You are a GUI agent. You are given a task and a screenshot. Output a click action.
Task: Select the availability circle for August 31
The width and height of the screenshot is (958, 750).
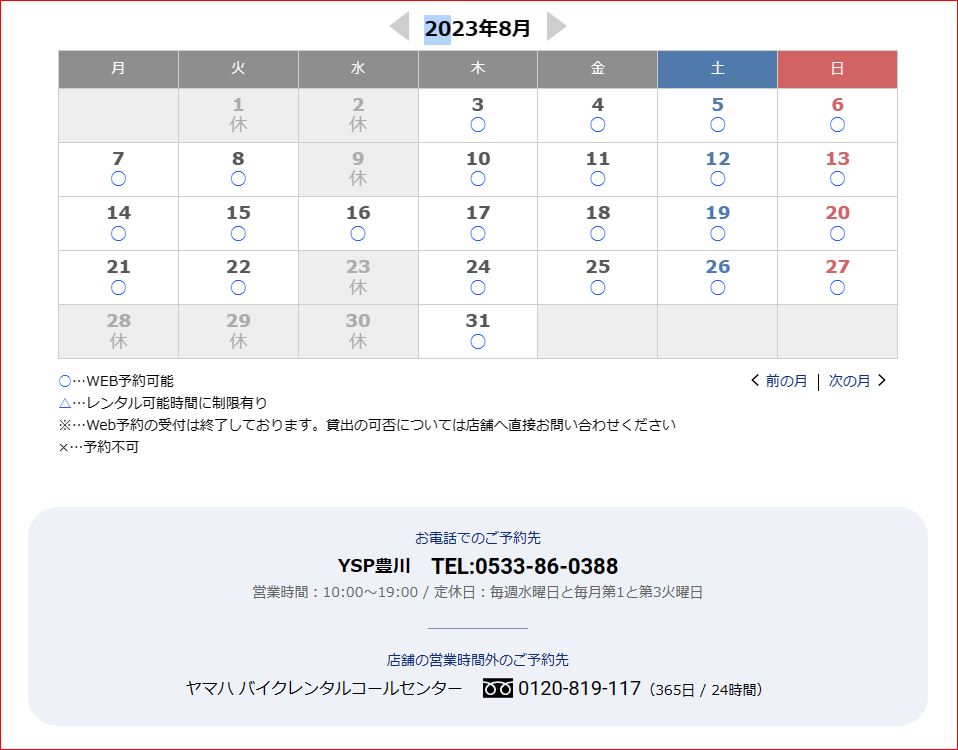tap(478, 341)
